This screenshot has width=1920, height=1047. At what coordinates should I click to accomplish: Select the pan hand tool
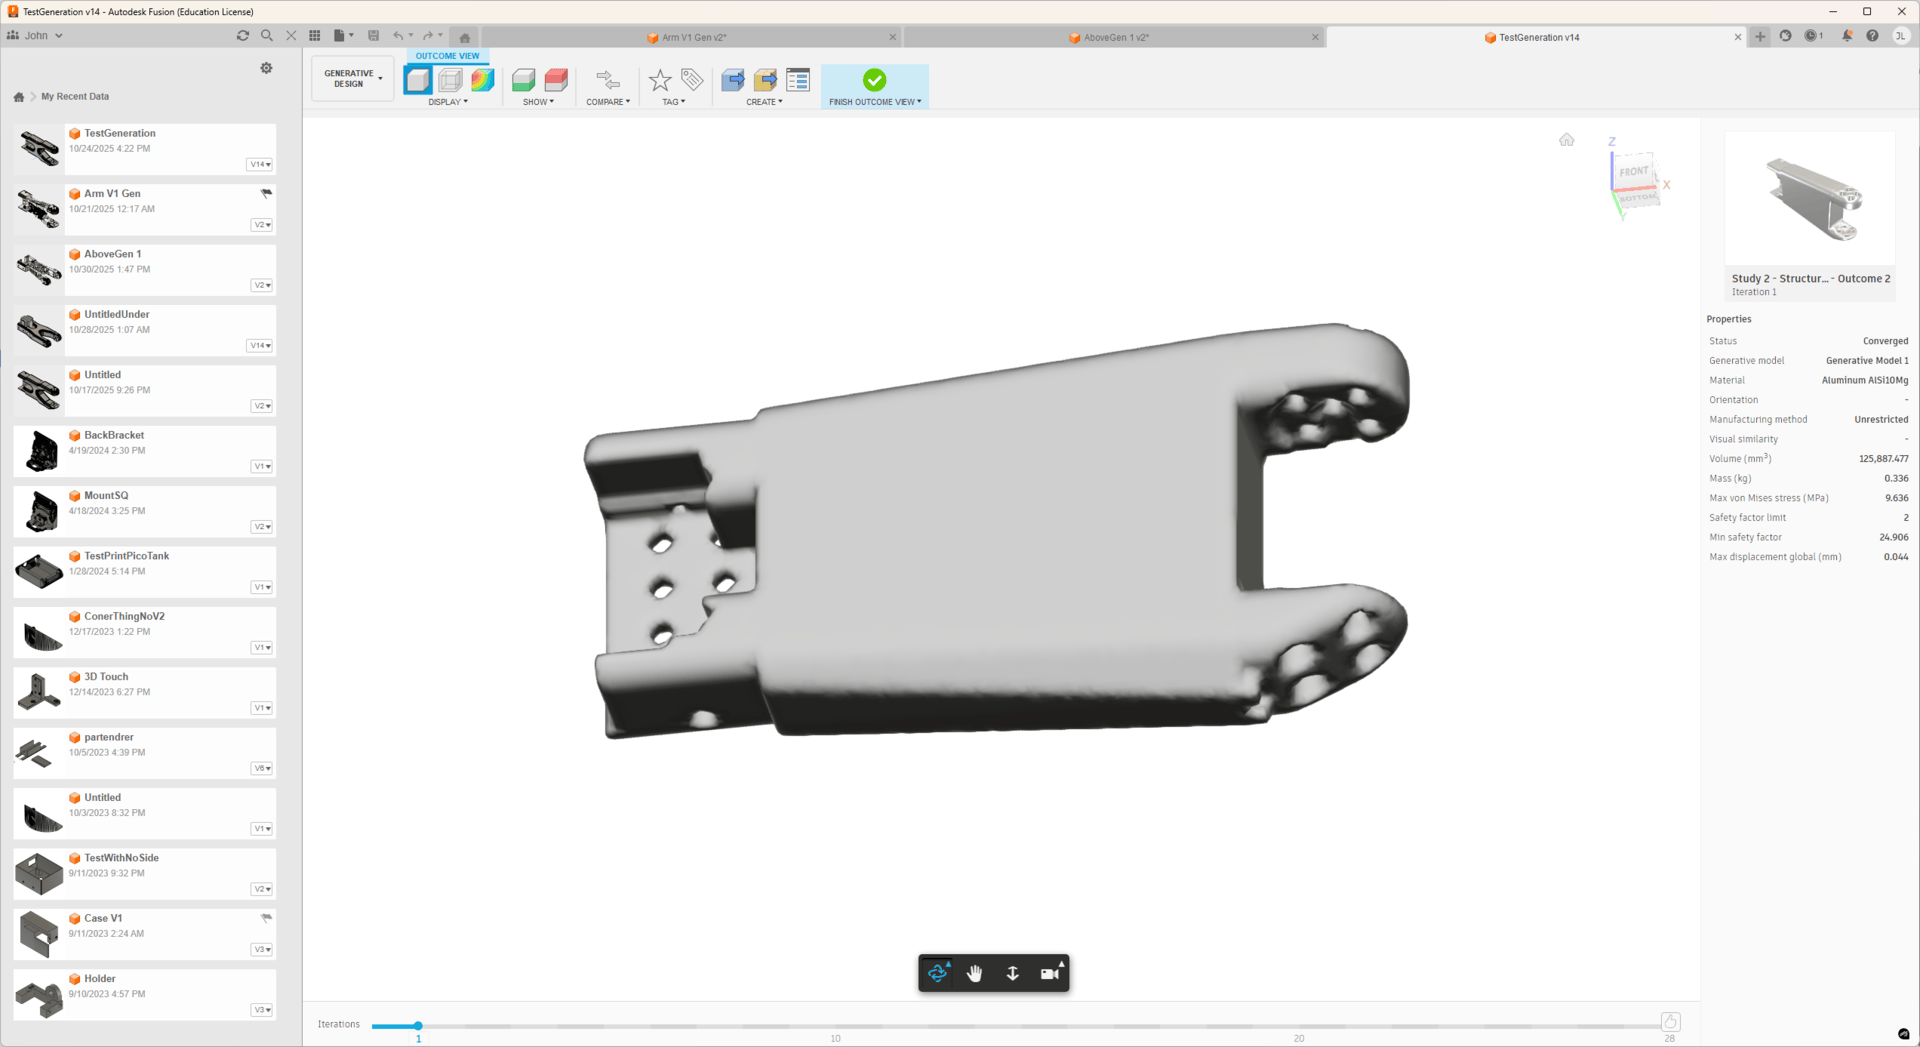975,973
